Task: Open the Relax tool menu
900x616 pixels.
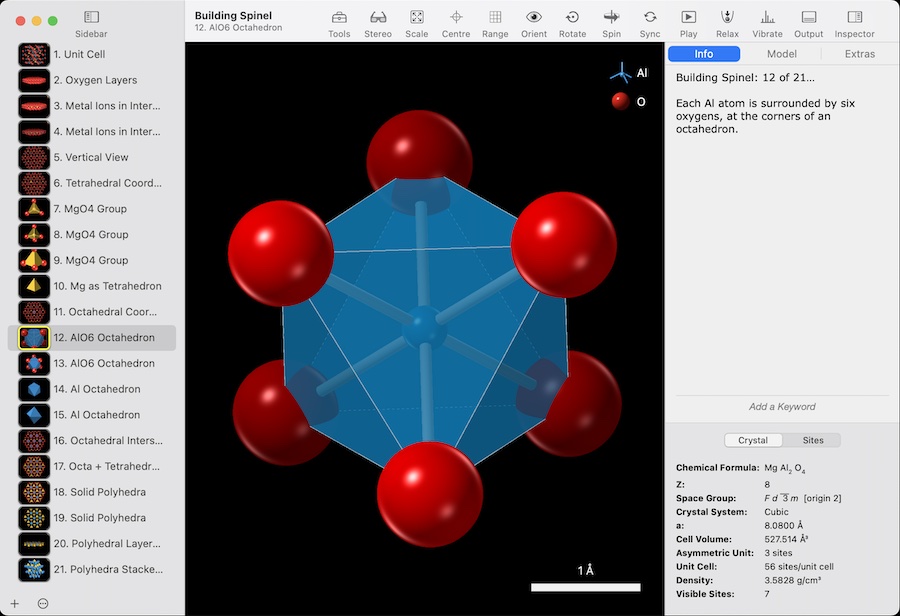Action: click(728, 17)
